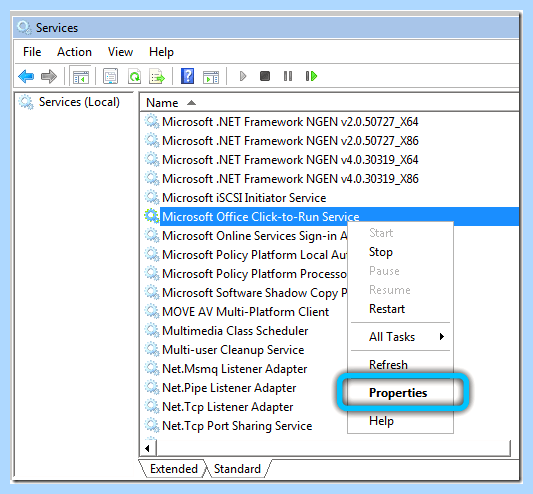Viewport: 533px width, 494px height.
Task: Click the Refresh toolbar icon
Action: coord(134,76)
